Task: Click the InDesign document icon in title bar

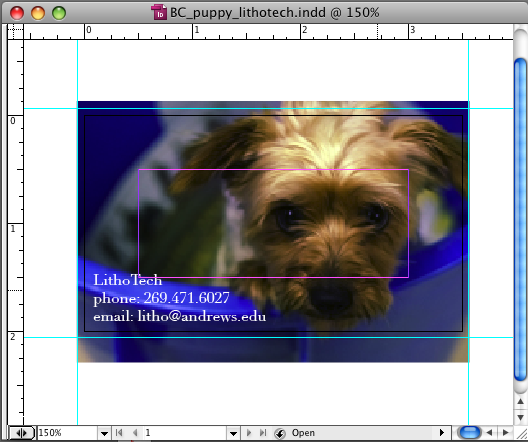Action: 159,12
